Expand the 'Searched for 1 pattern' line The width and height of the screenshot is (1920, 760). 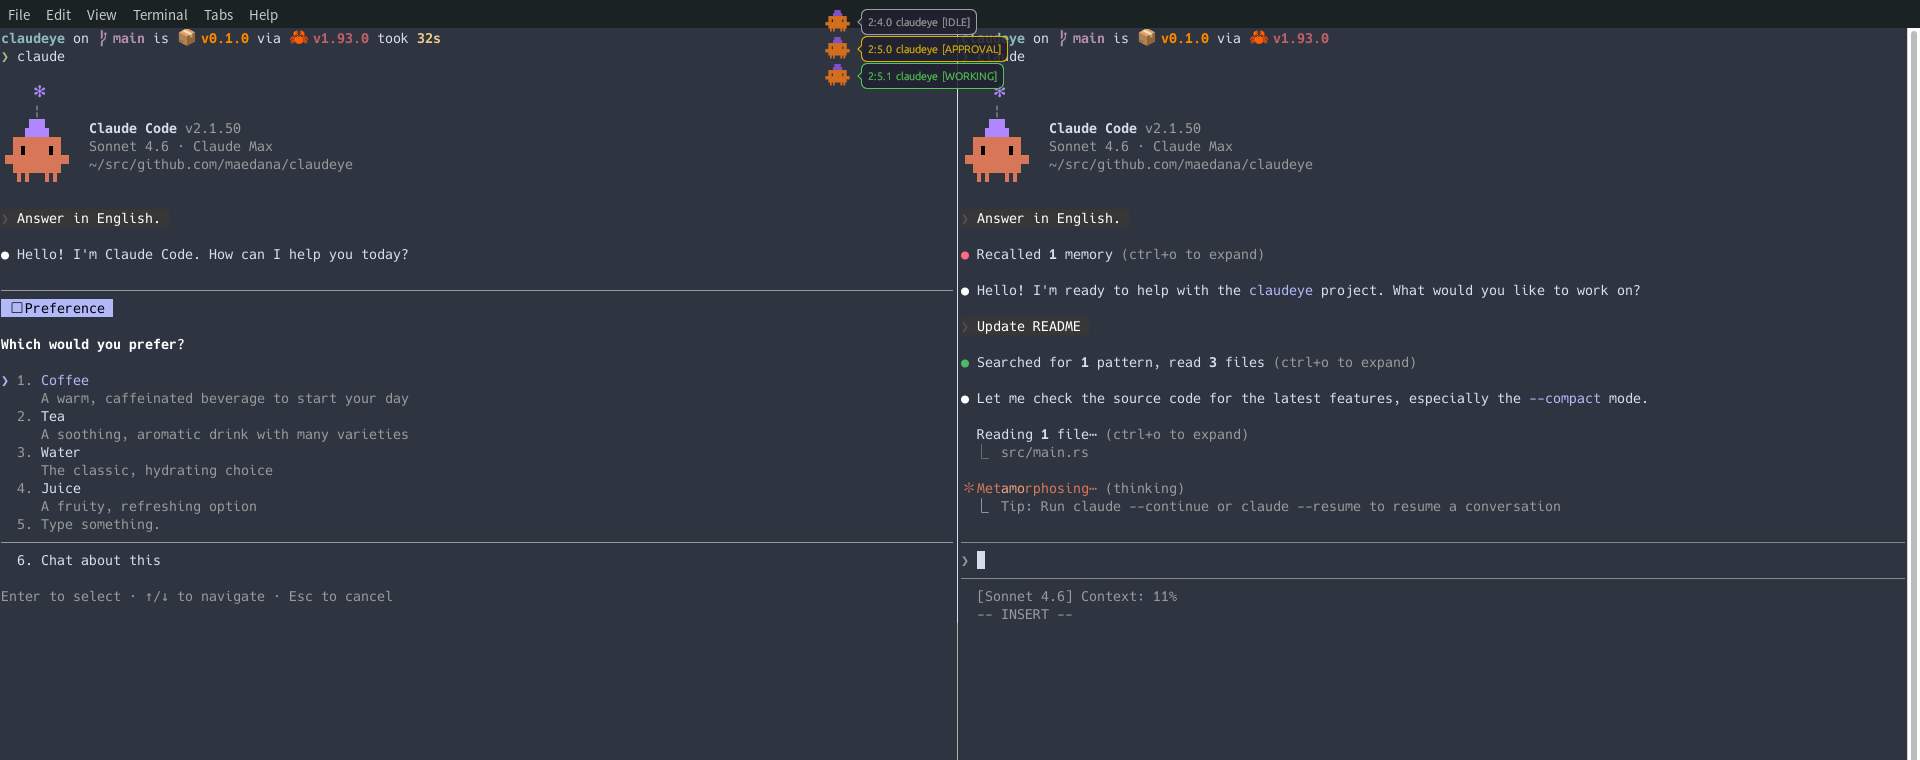[1196, 362]
